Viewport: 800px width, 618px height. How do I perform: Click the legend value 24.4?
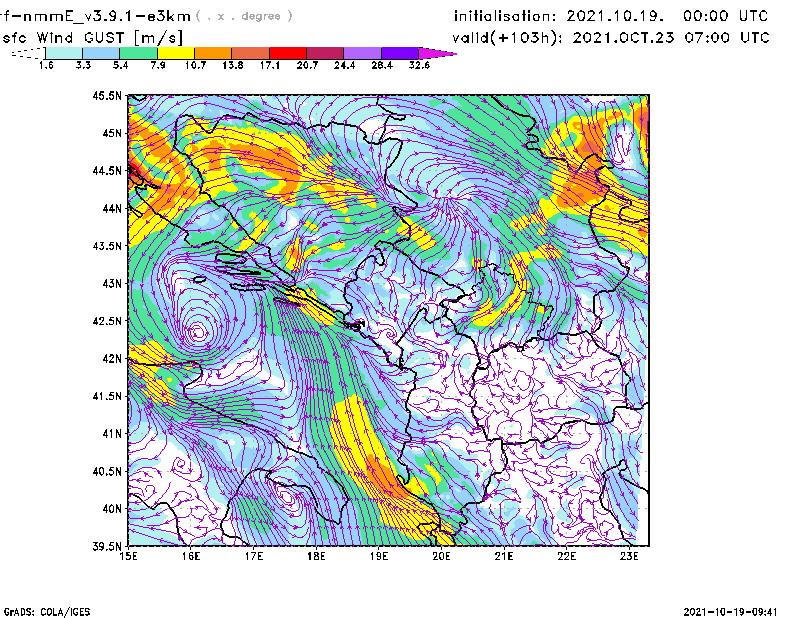click(344, 65)
